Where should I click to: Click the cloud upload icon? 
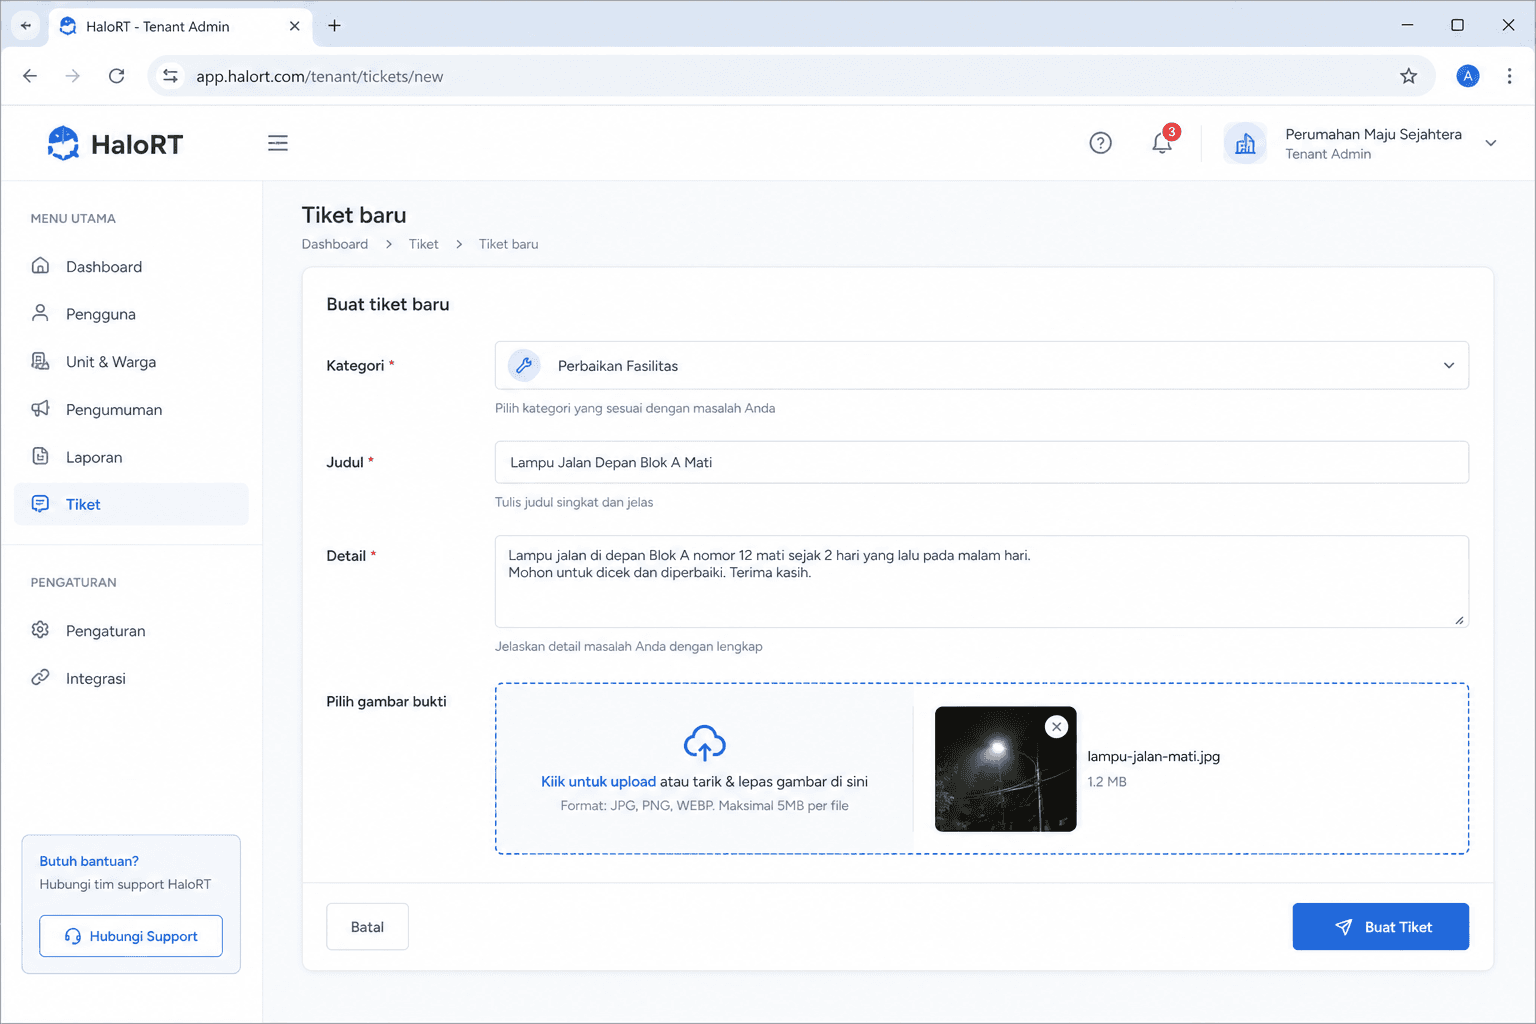tap(705, 744)
